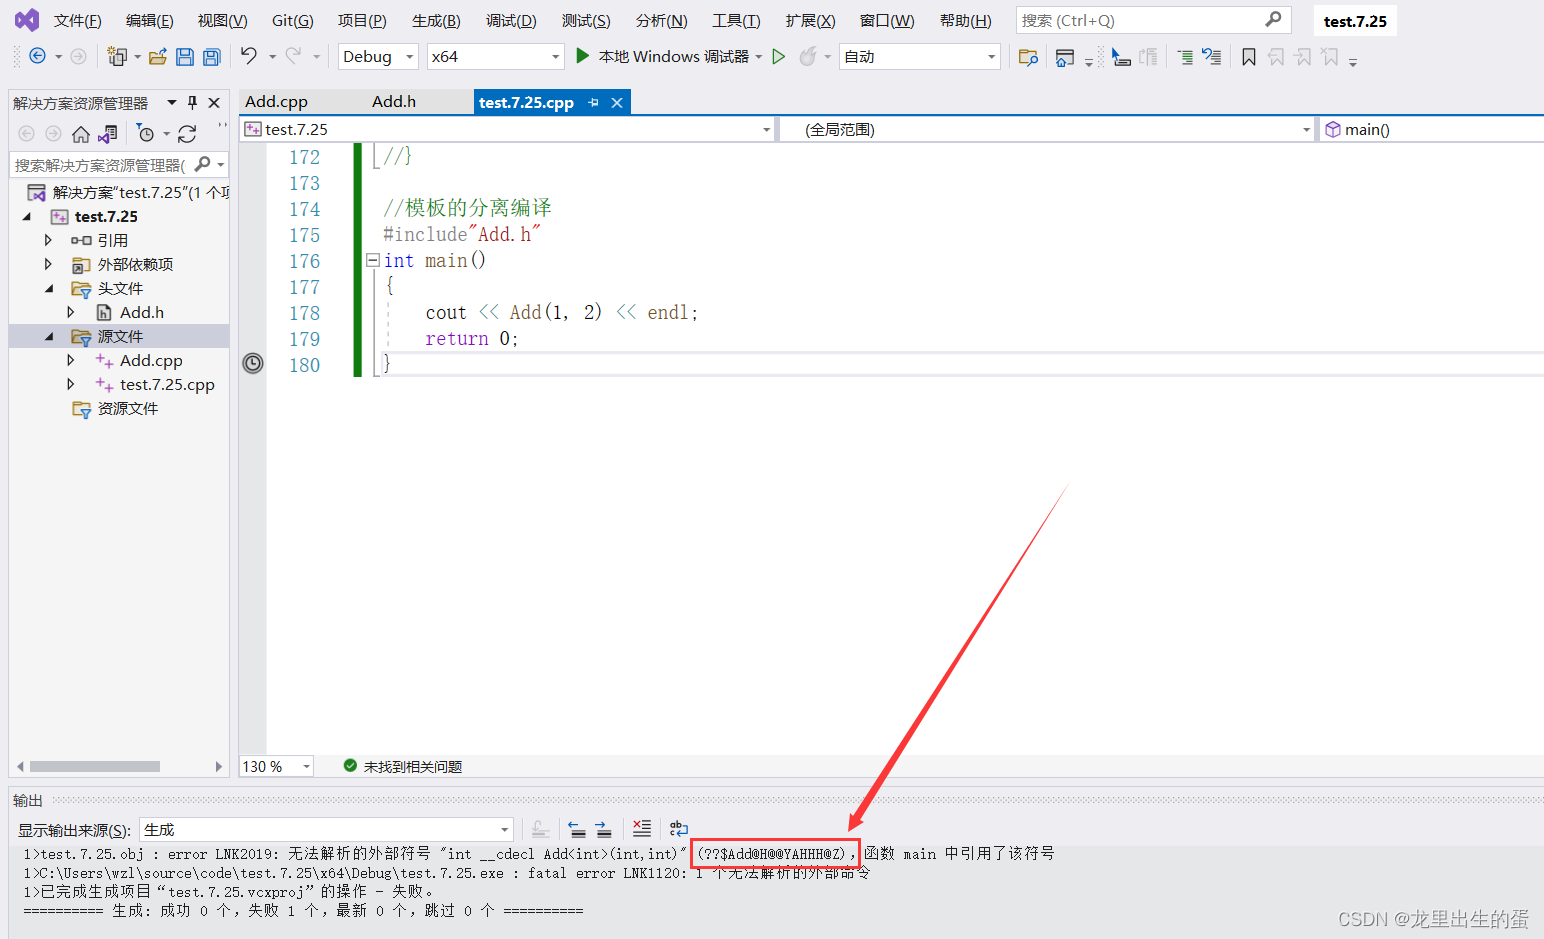Image resolution: width=1544 pixels, height=939 pixels.
Task: Pin the Solution Explorer panel
Action: pyautogui.click(x=193, y=103)
